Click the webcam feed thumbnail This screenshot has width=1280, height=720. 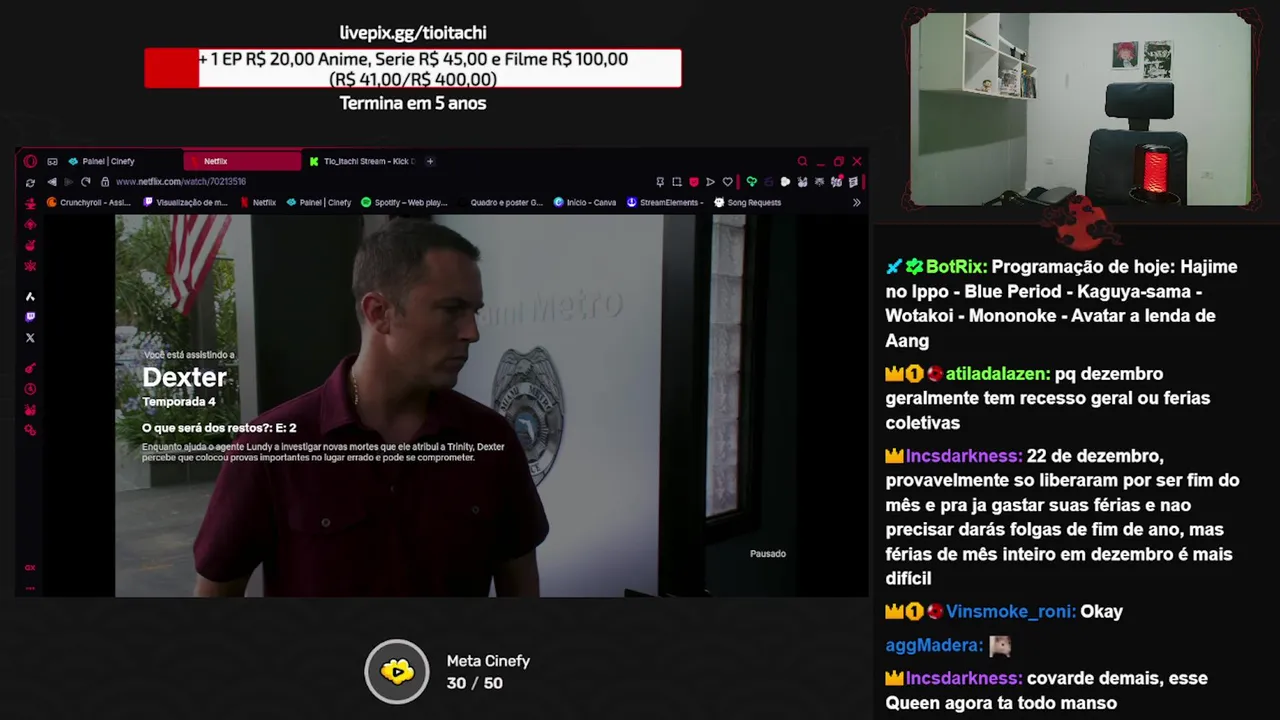(1080, 110)
